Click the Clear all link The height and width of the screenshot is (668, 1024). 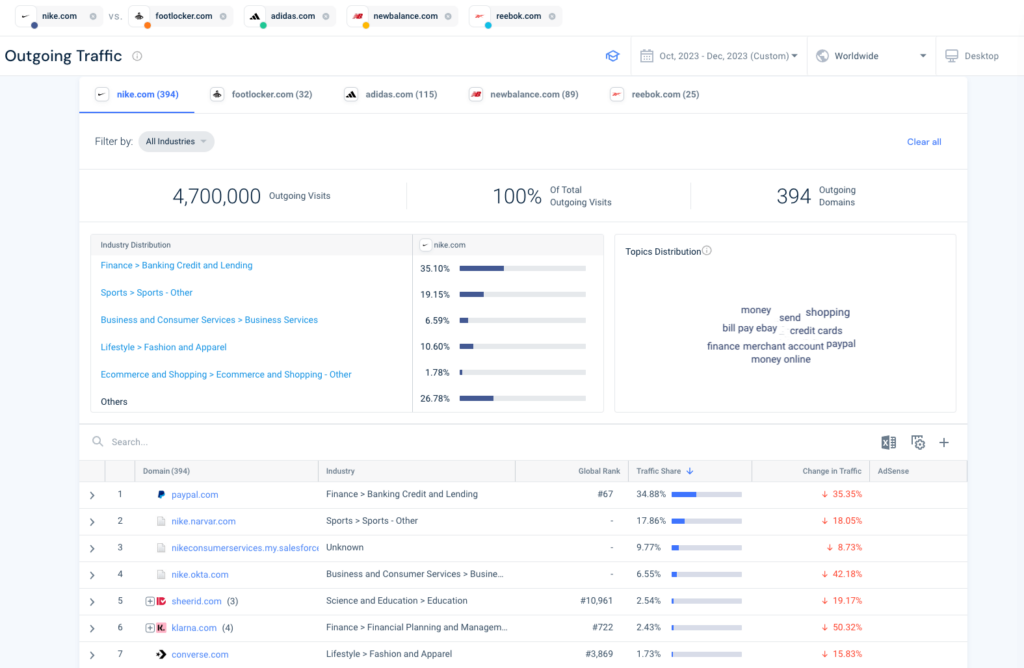pyautogui.click(x=923, y=142)
